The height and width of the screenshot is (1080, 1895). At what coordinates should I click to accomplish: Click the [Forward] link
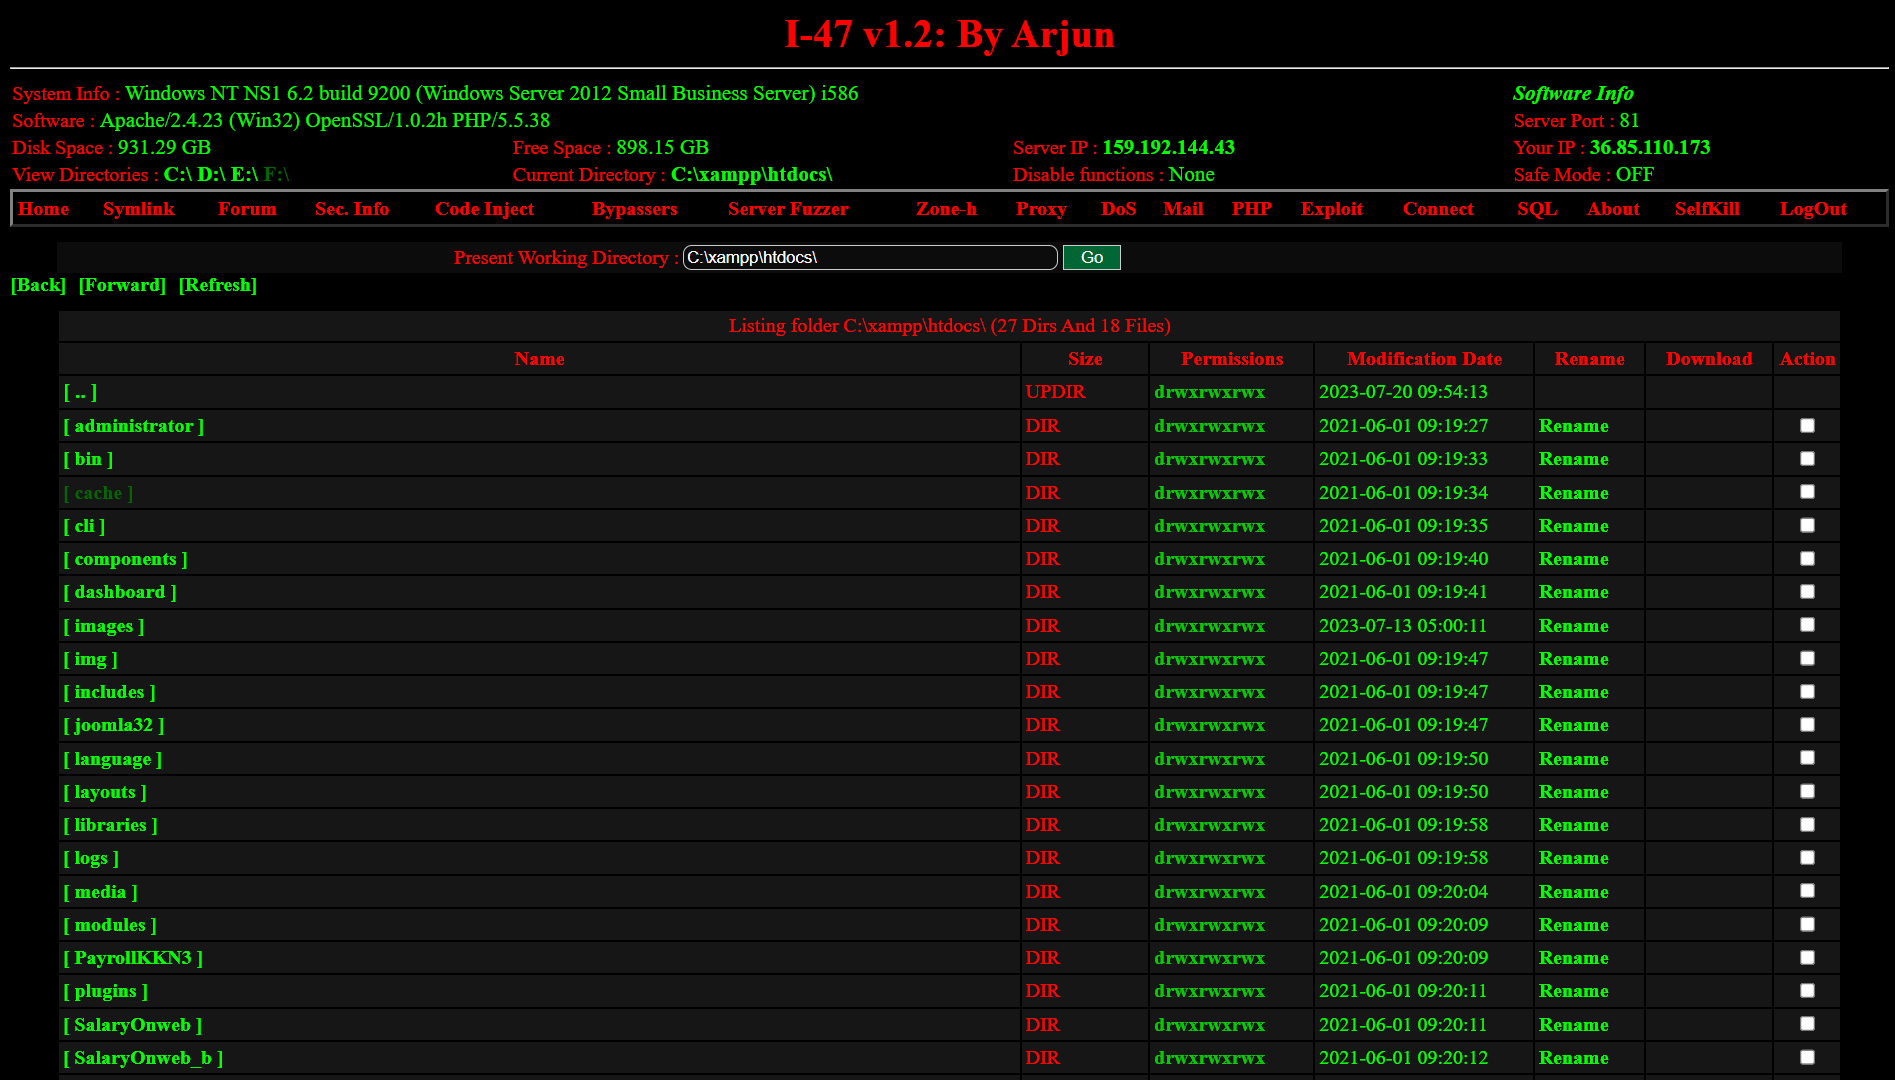pyautogui.click(x=122, y=285)
